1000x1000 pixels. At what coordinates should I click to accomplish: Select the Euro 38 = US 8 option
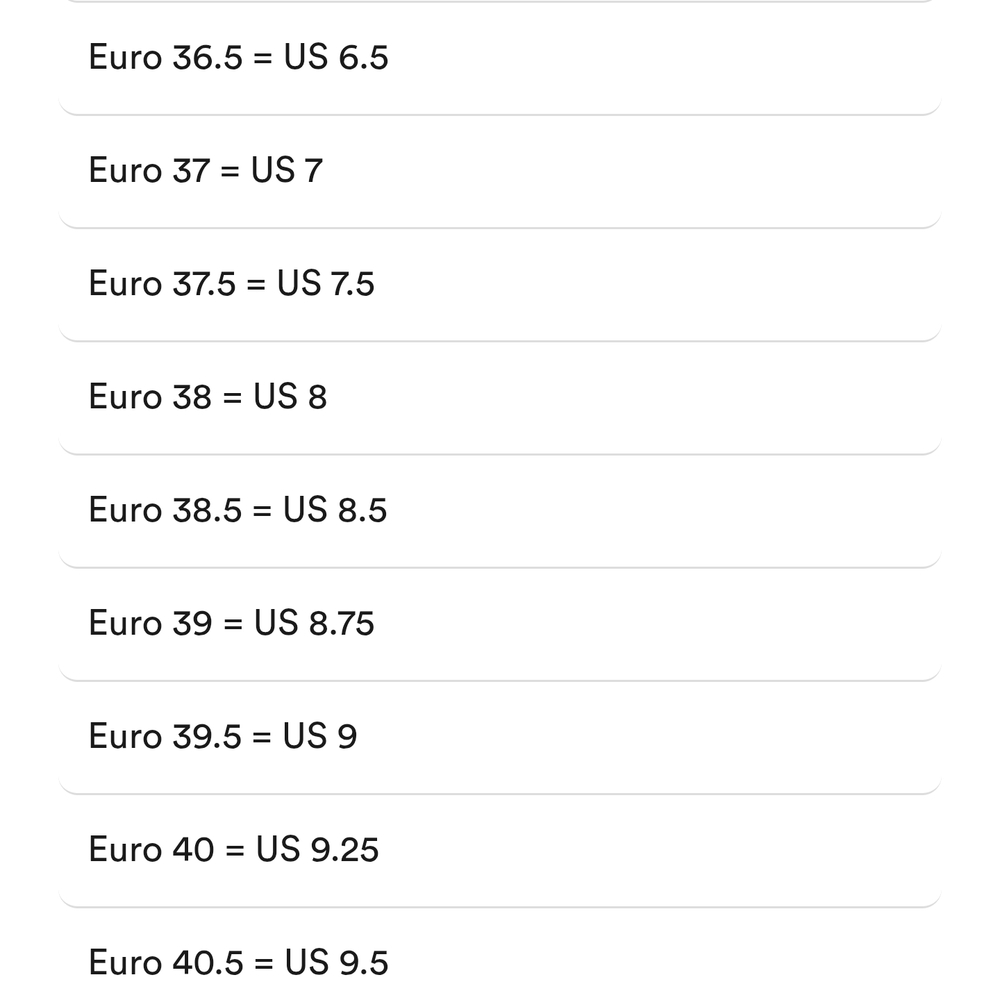click(500, 397)
